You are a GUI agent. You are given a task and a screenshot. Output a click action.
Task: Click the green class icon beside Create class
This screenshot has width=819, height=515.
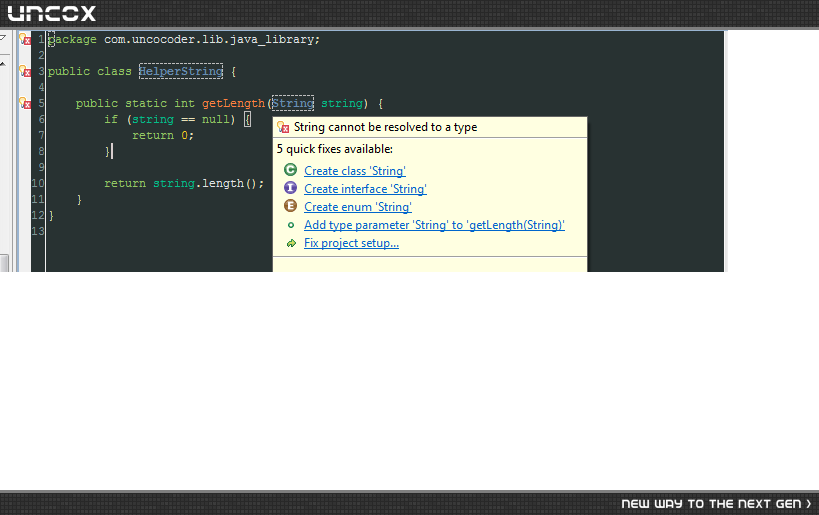coord(290,170)
